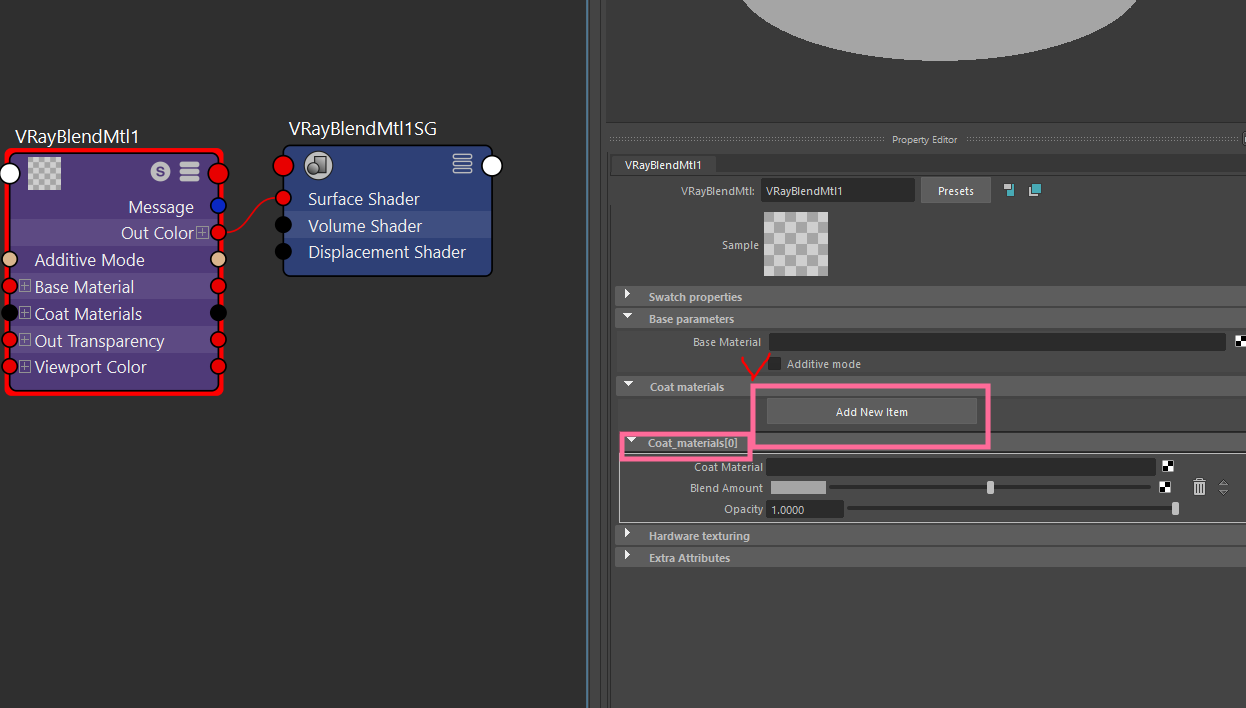Click the view-mode lines icon on VRayBlendMtl1SG node
The width and height of the screenshot is (1246, 708).
pyautogui.click(x=462, y=163)
